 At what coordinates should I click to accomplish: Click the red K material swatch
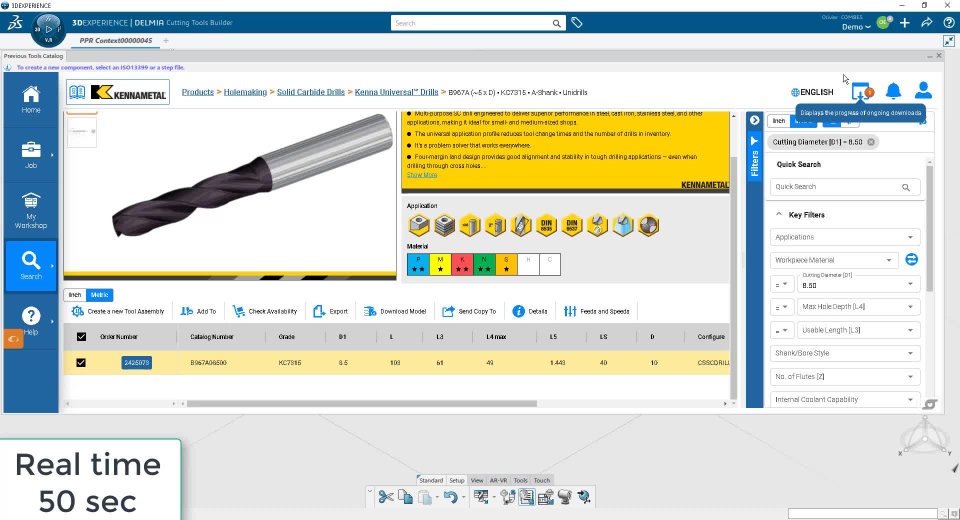click(x=462, y=265)
